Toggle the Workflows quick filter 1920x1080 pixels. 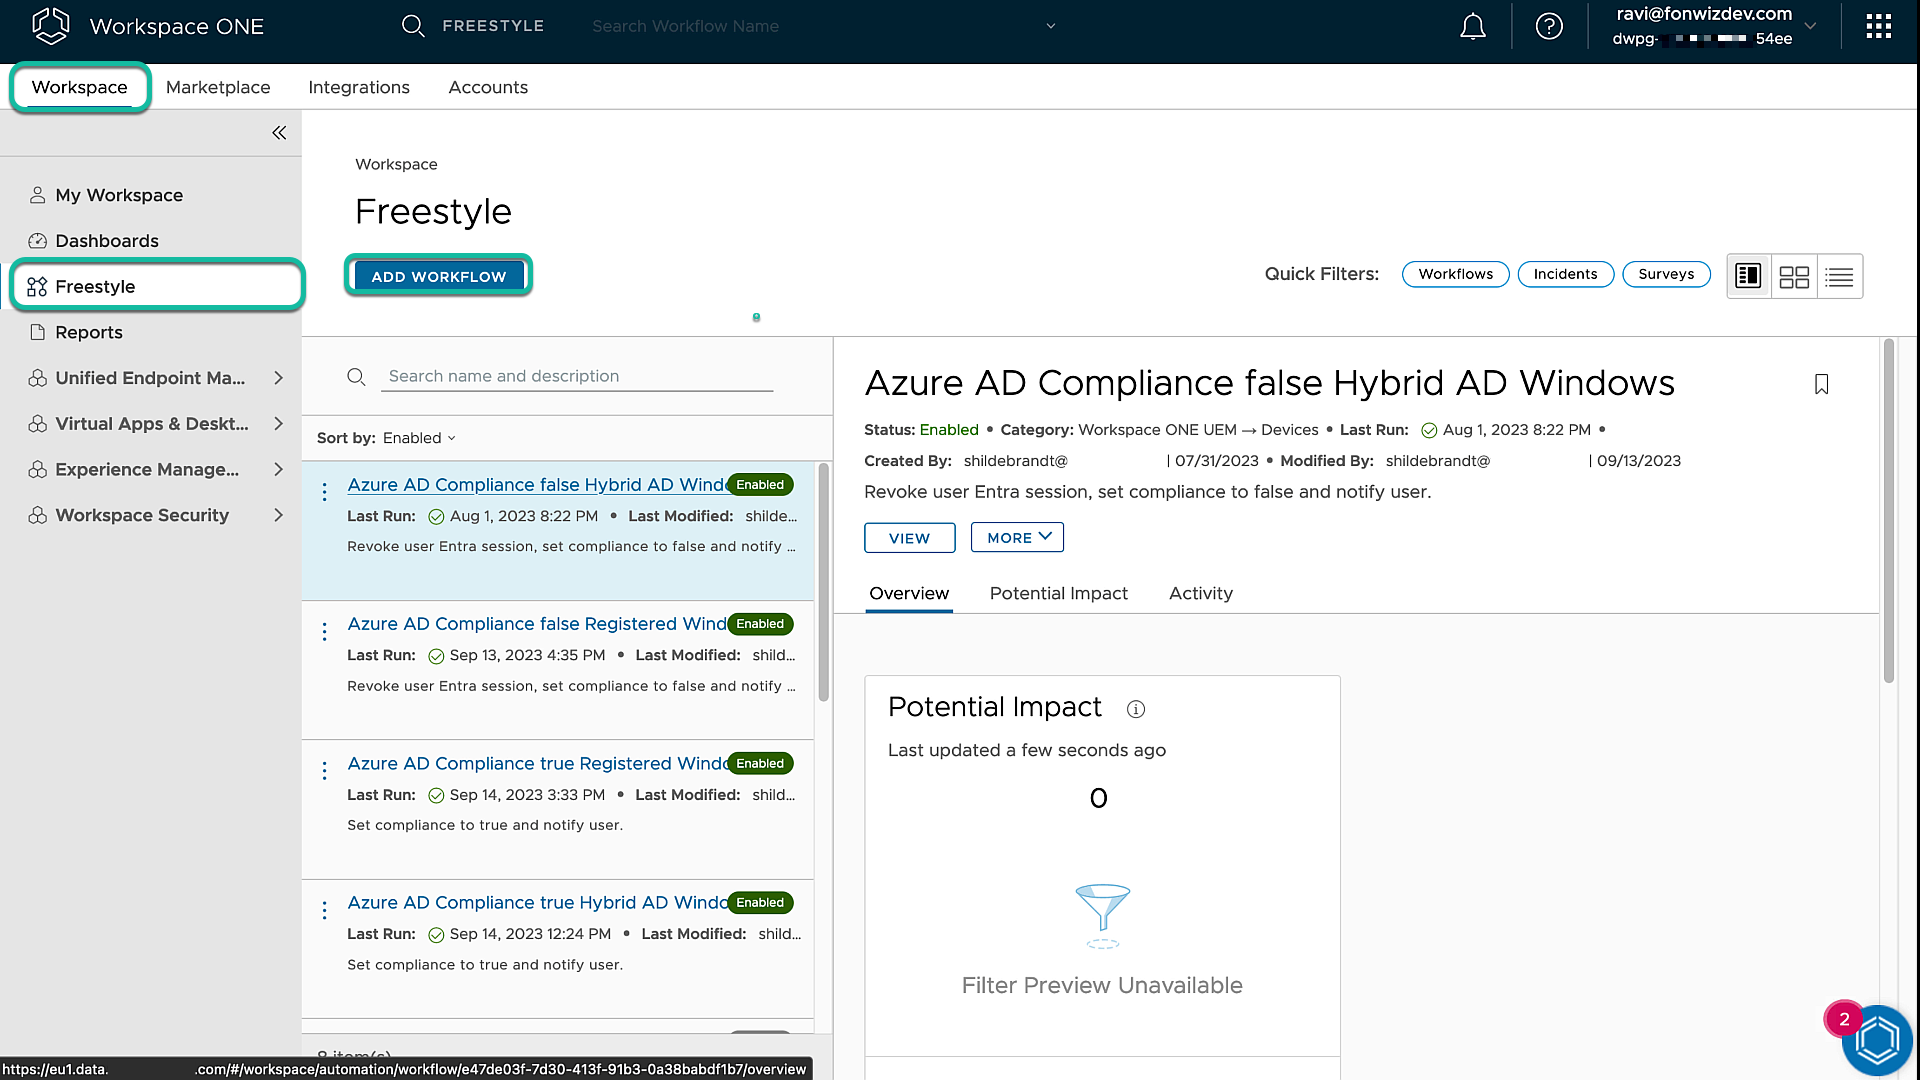1455,274
